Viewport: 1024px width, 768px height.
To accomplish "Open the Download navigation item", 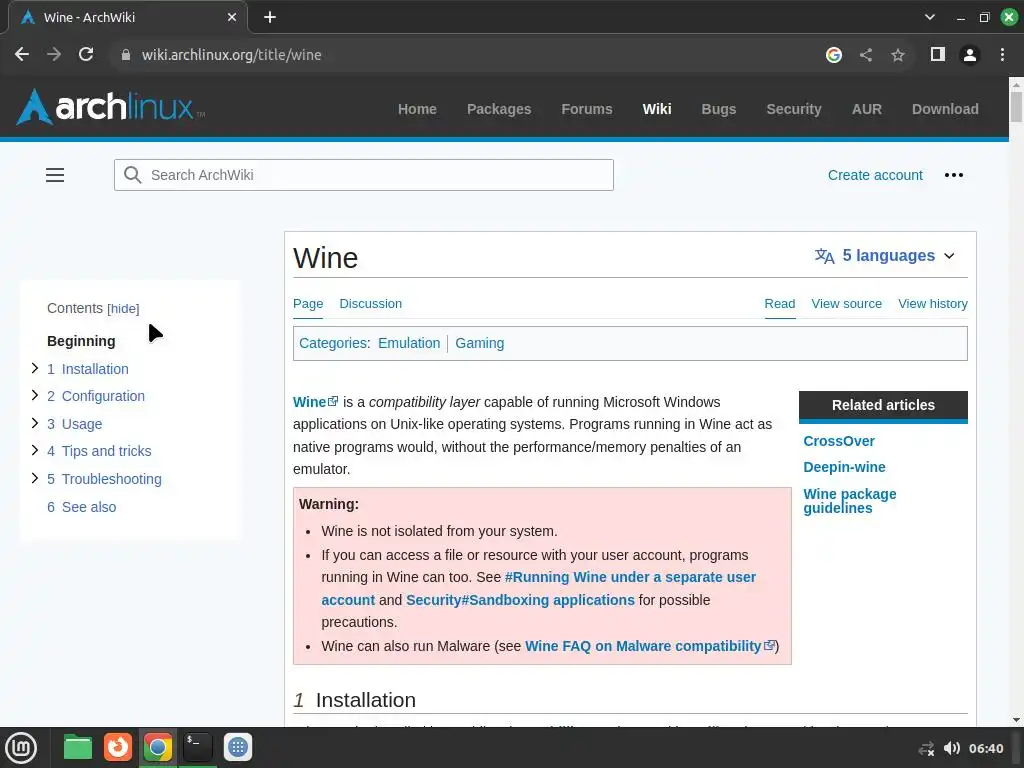I will tap(945, 109).
